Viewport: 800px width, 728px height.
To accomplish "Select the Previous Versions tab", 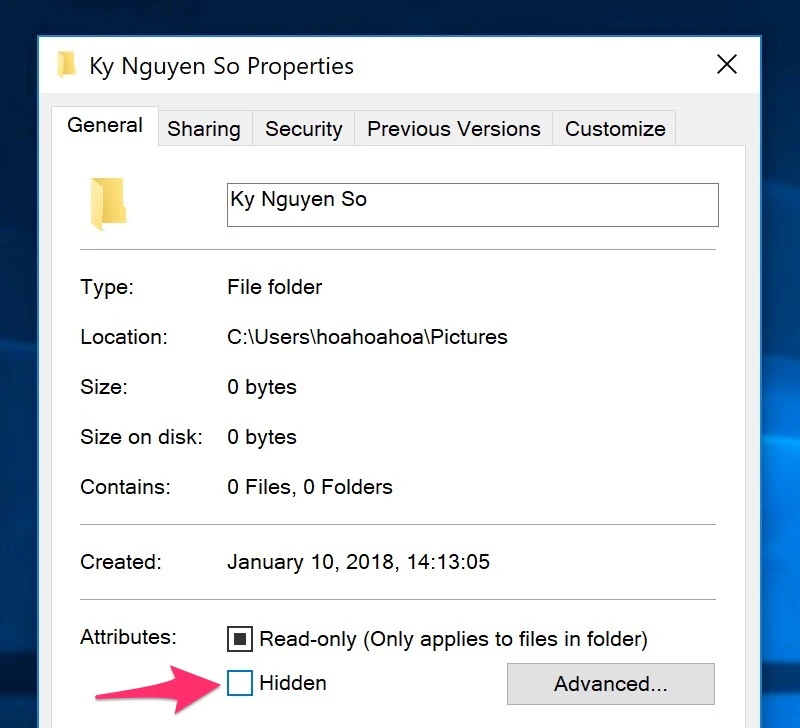I will 453,128.
